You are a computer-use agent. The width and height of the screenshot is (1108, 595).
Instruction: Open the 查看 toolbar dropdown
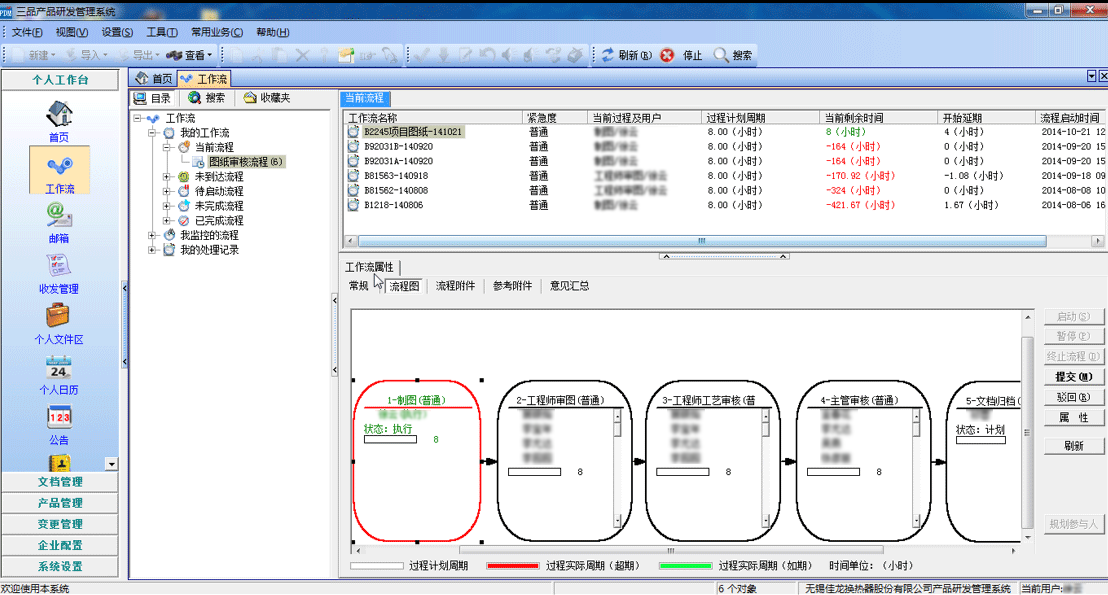click(x=190, y=55)
